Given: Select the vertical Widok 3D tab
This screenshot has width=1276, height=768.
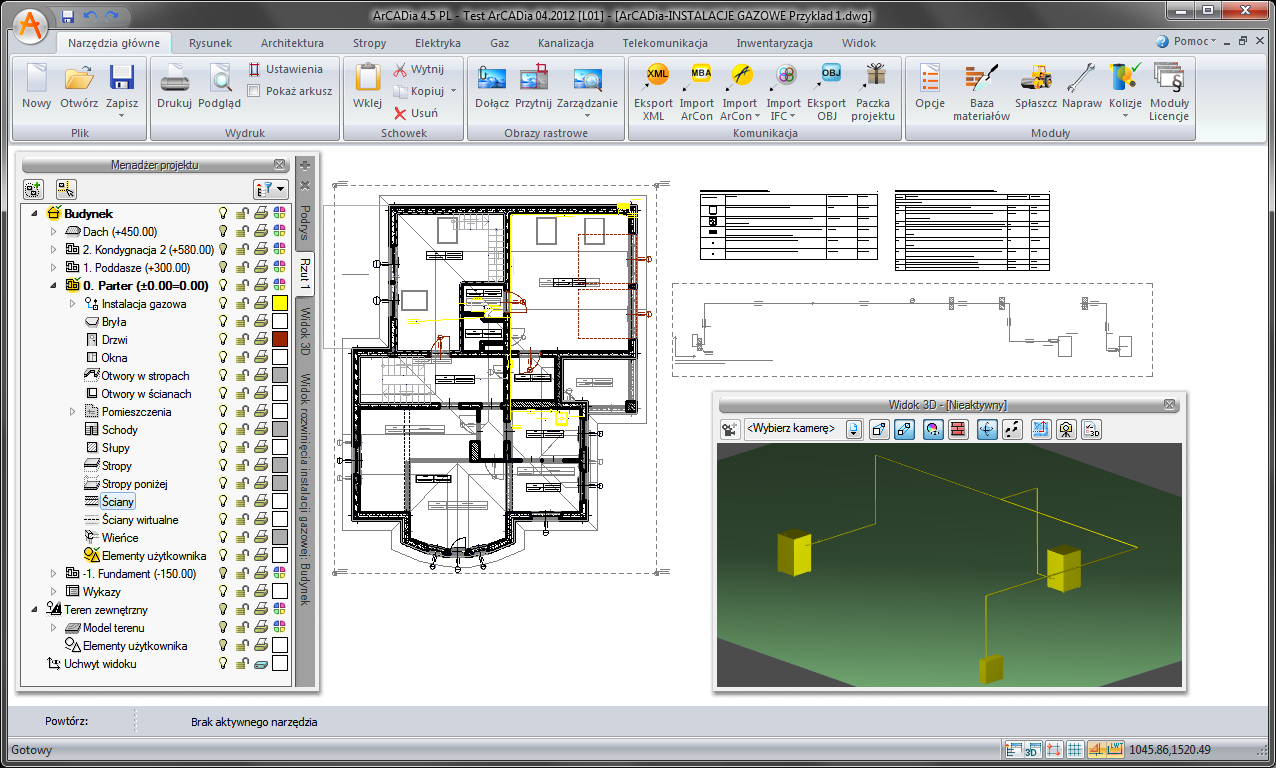Looking at the screenshot, I should click(x=305, y=333).
